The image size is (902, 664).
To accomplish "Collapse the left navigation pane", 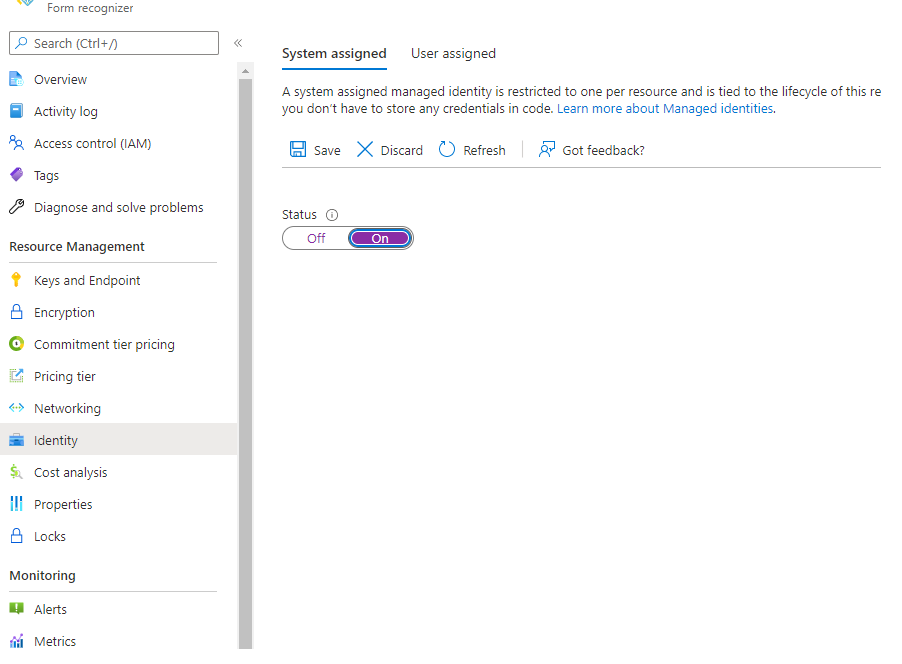I will pyautogui.click(x=238, y=43).
